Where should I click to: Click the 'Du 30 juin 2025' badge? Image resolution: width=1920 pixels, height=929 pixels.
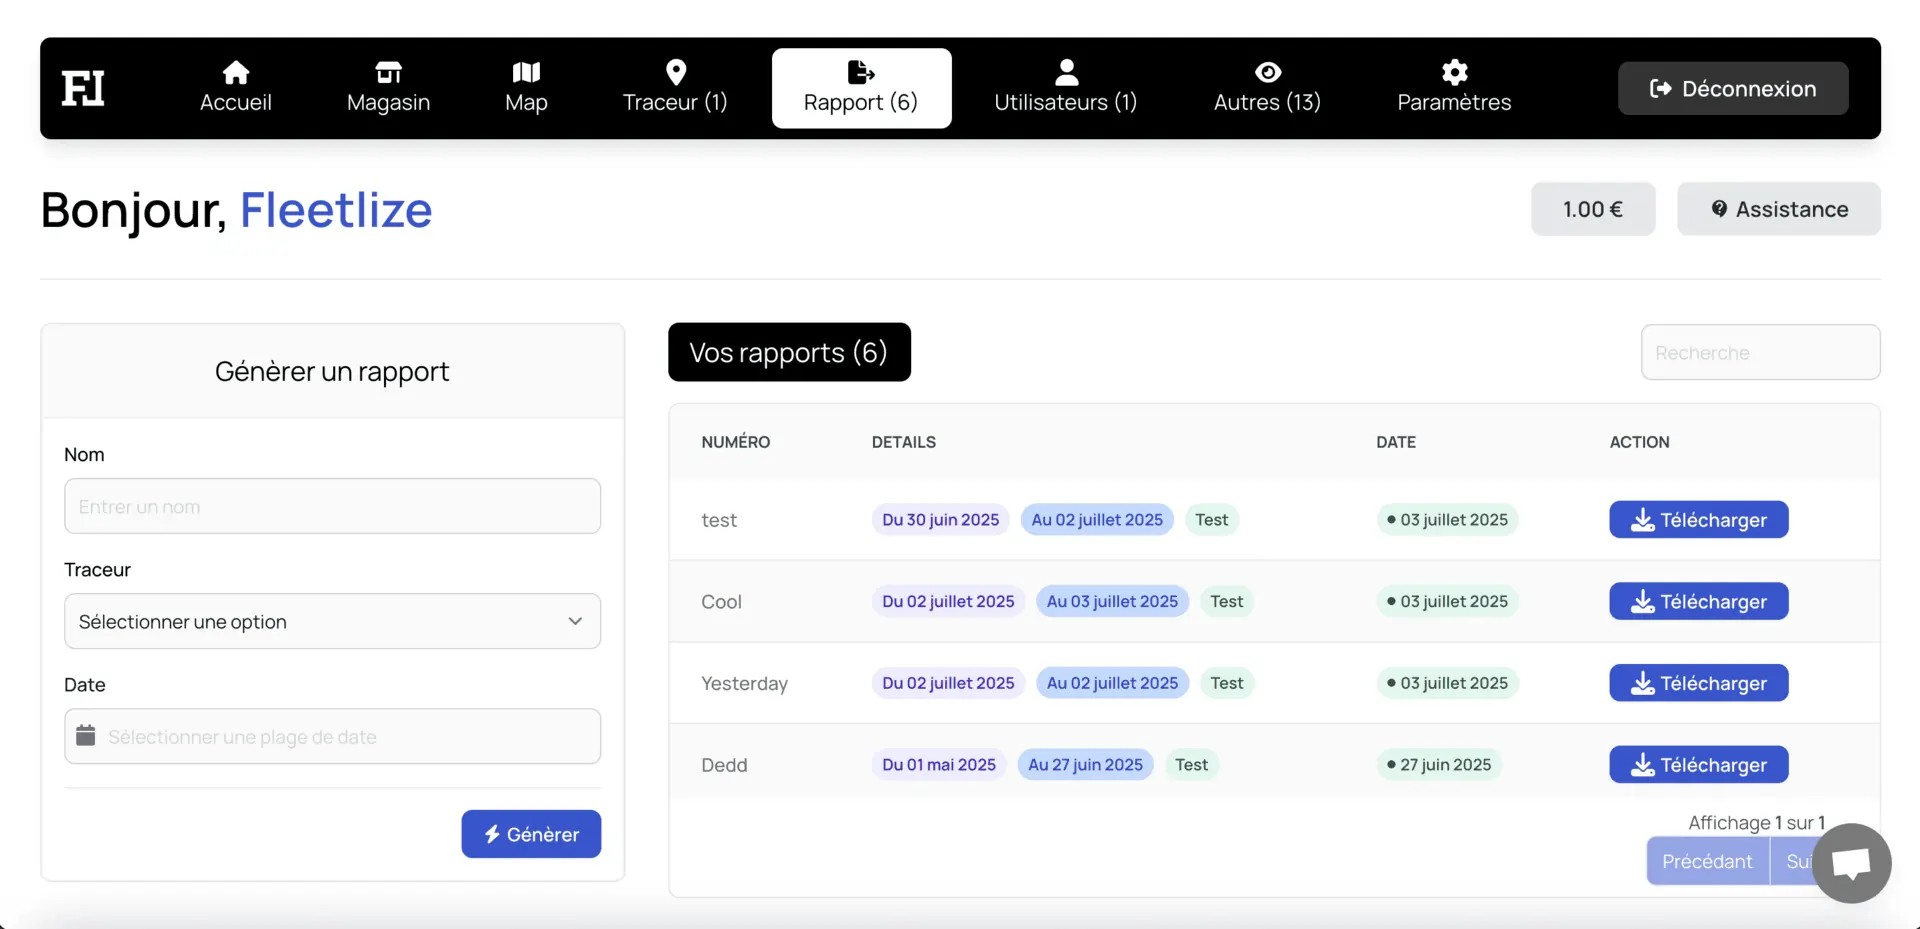point(940,520)
